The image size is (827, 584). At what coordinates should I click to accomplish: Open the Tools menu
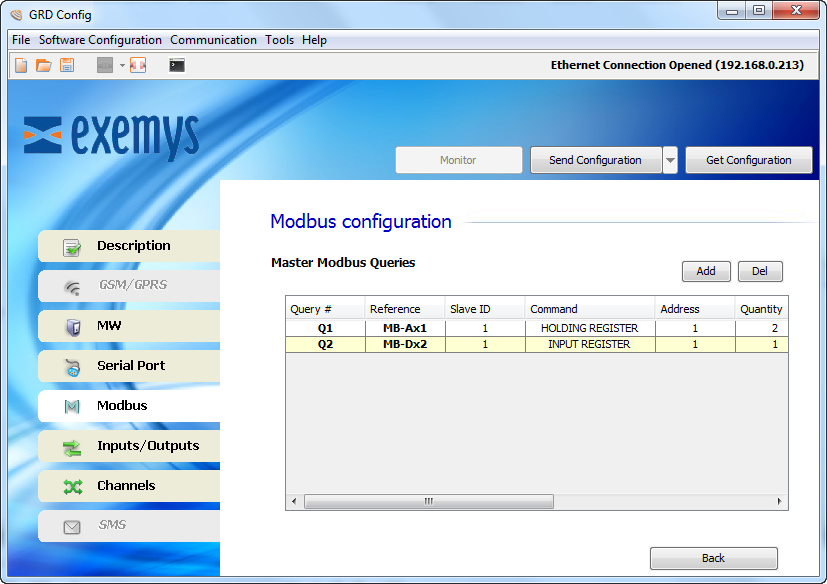pyautogui.click(x=279, y=40)
